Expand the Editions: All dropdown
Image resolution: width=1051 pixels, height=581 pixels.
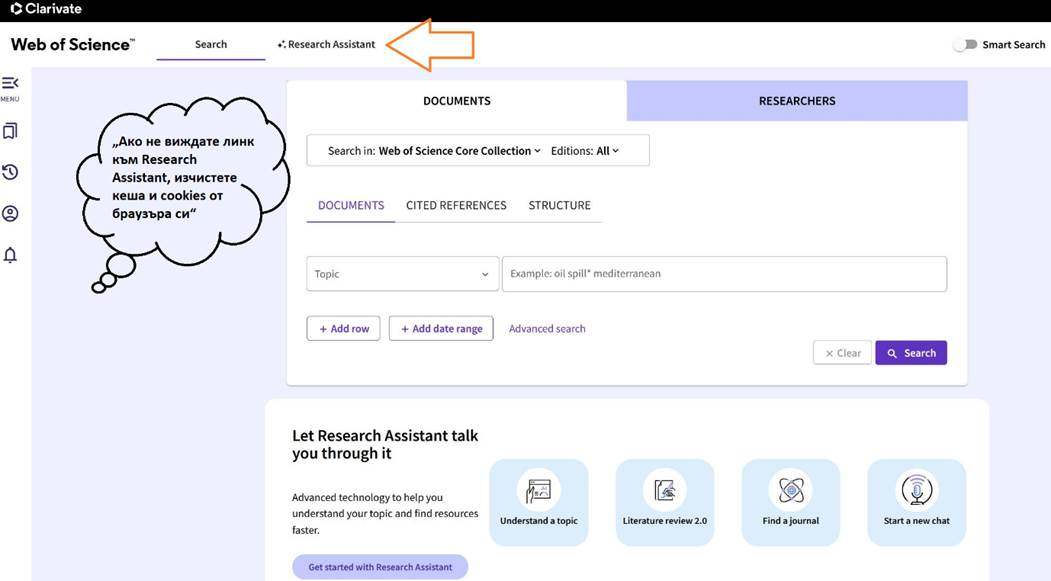pyautogui.click(x=584, y=151)
